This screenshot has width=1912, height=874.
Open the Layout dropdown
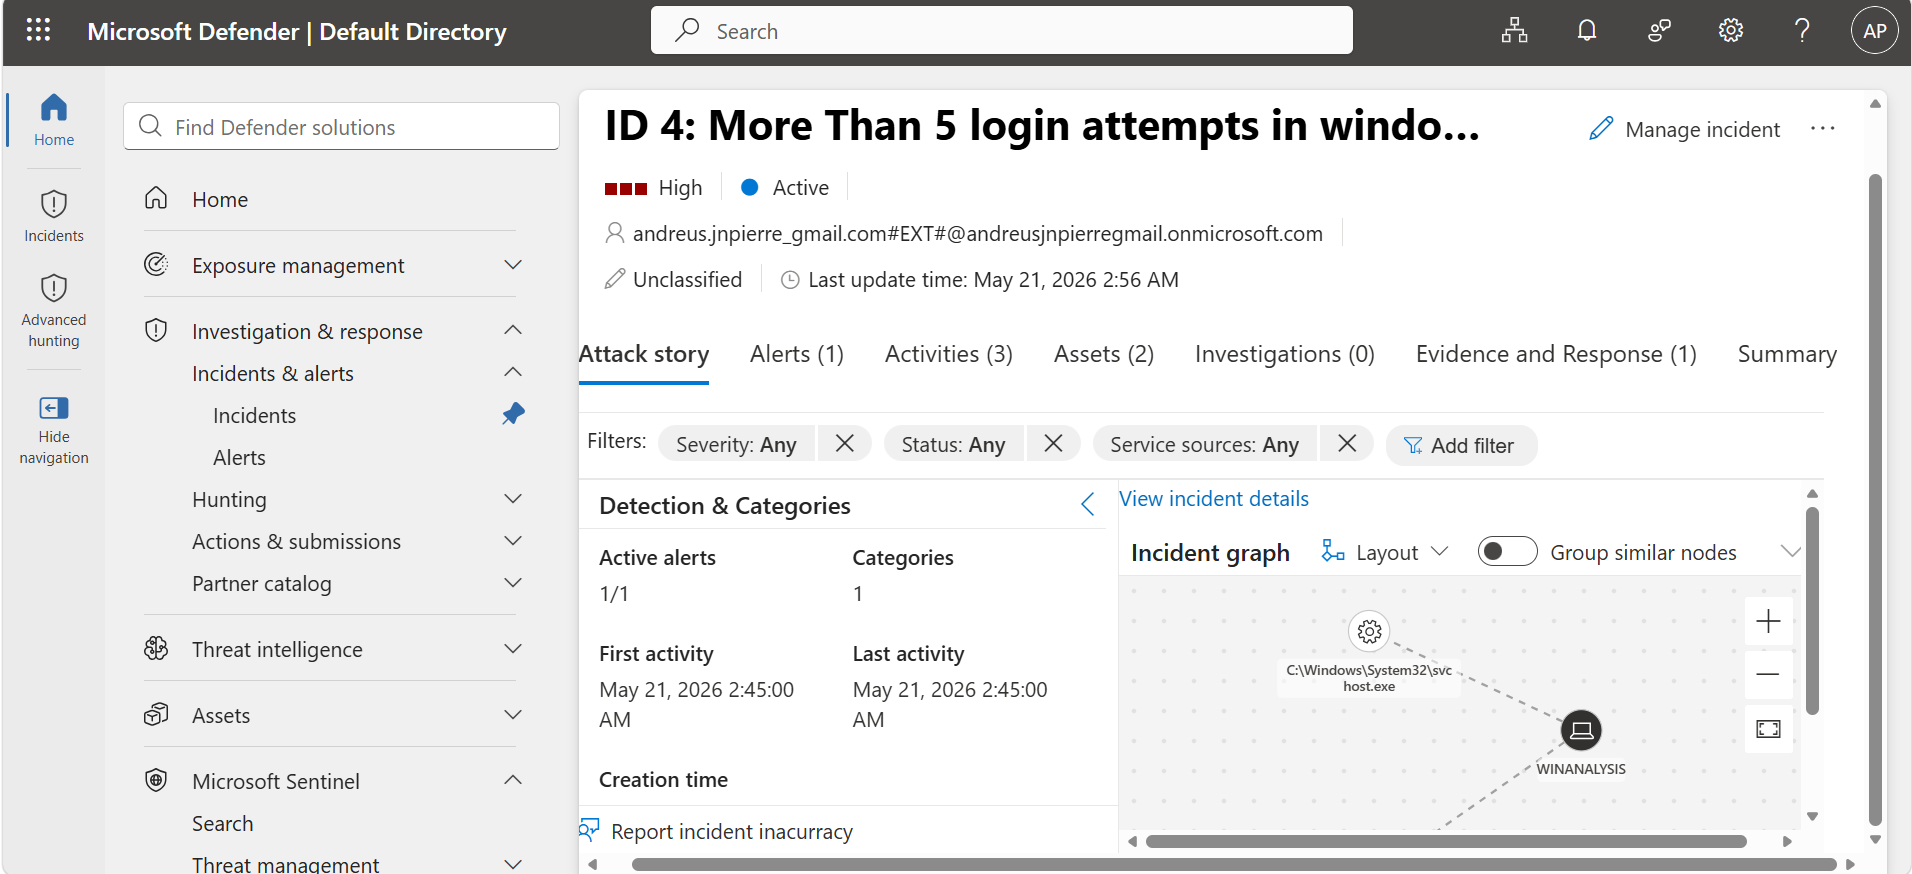pos(1385,552)
